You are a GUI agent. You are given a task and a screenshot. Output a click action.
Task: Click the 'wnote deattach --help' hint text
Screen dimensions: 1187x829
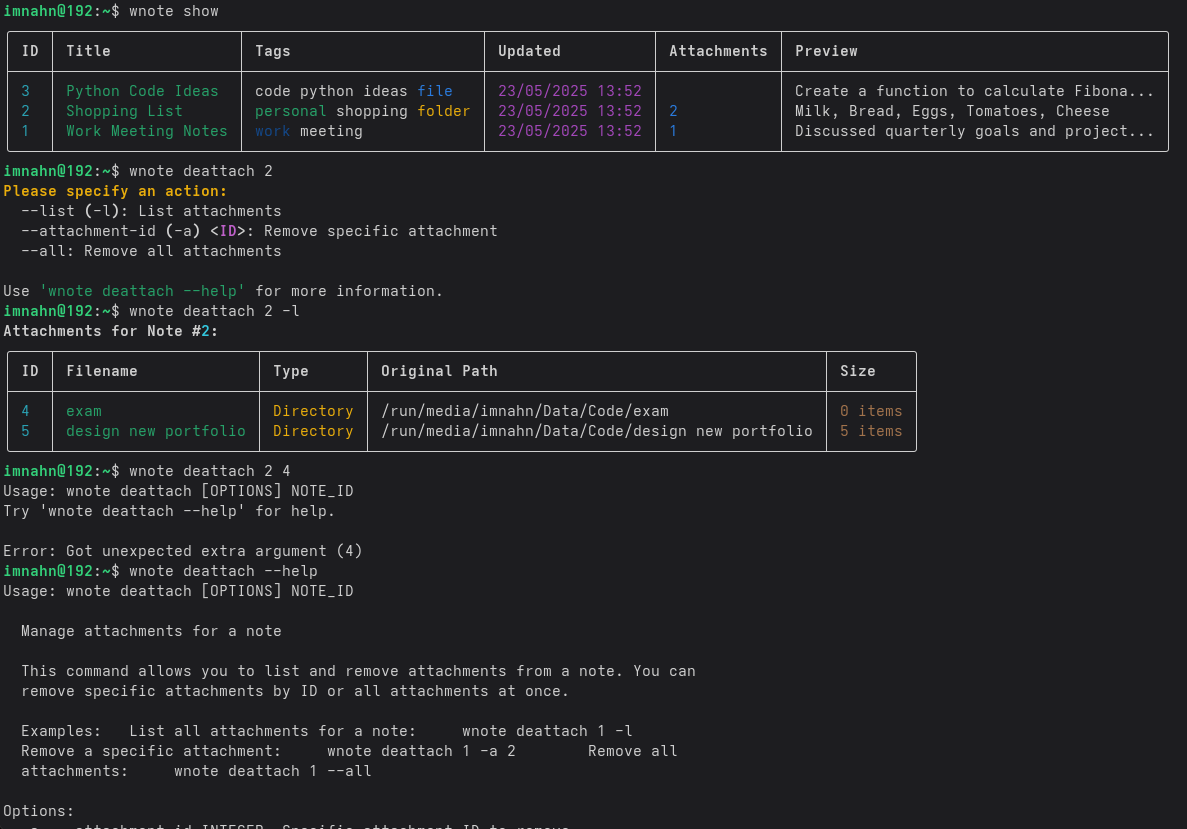coord(142,291)
